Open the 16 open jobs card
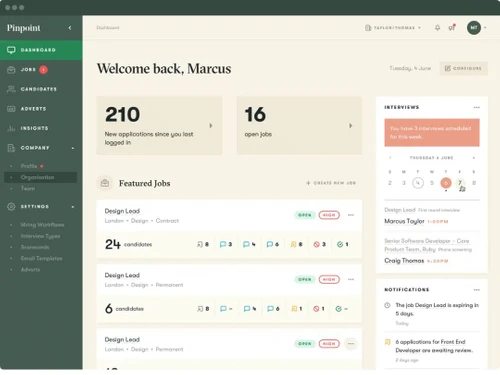Viewport: 500px width, 375px height. click(x=299, y=126)
